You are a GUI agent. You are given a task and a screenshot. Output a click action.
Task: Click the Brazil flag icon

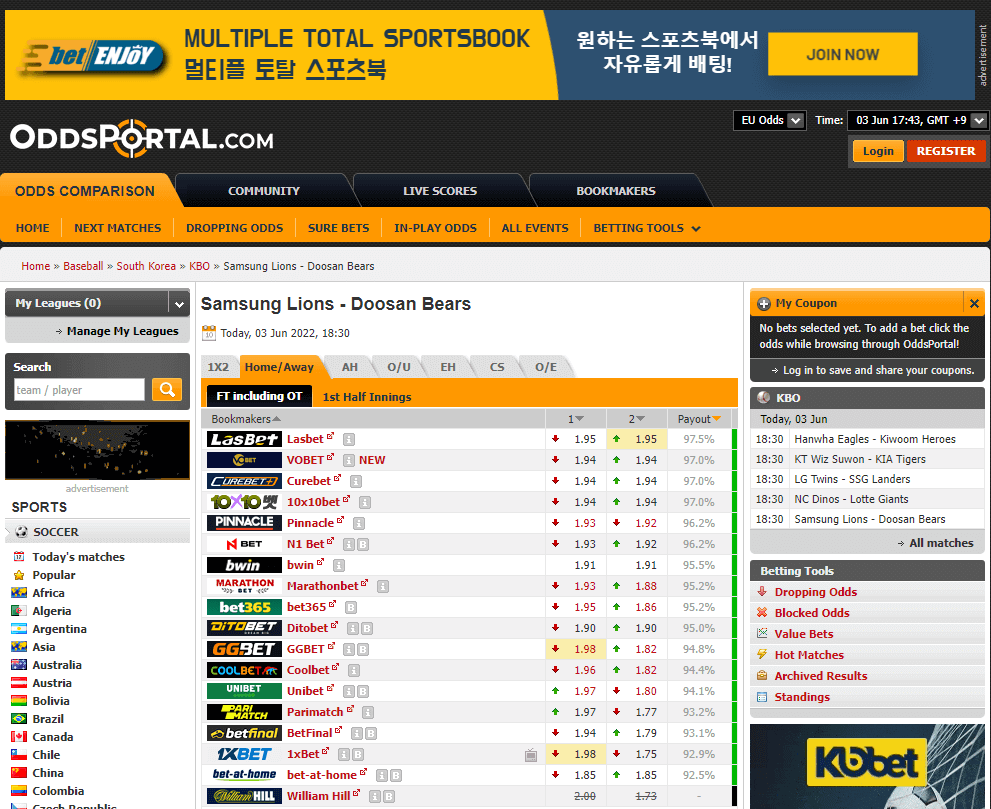pos(19,719)
